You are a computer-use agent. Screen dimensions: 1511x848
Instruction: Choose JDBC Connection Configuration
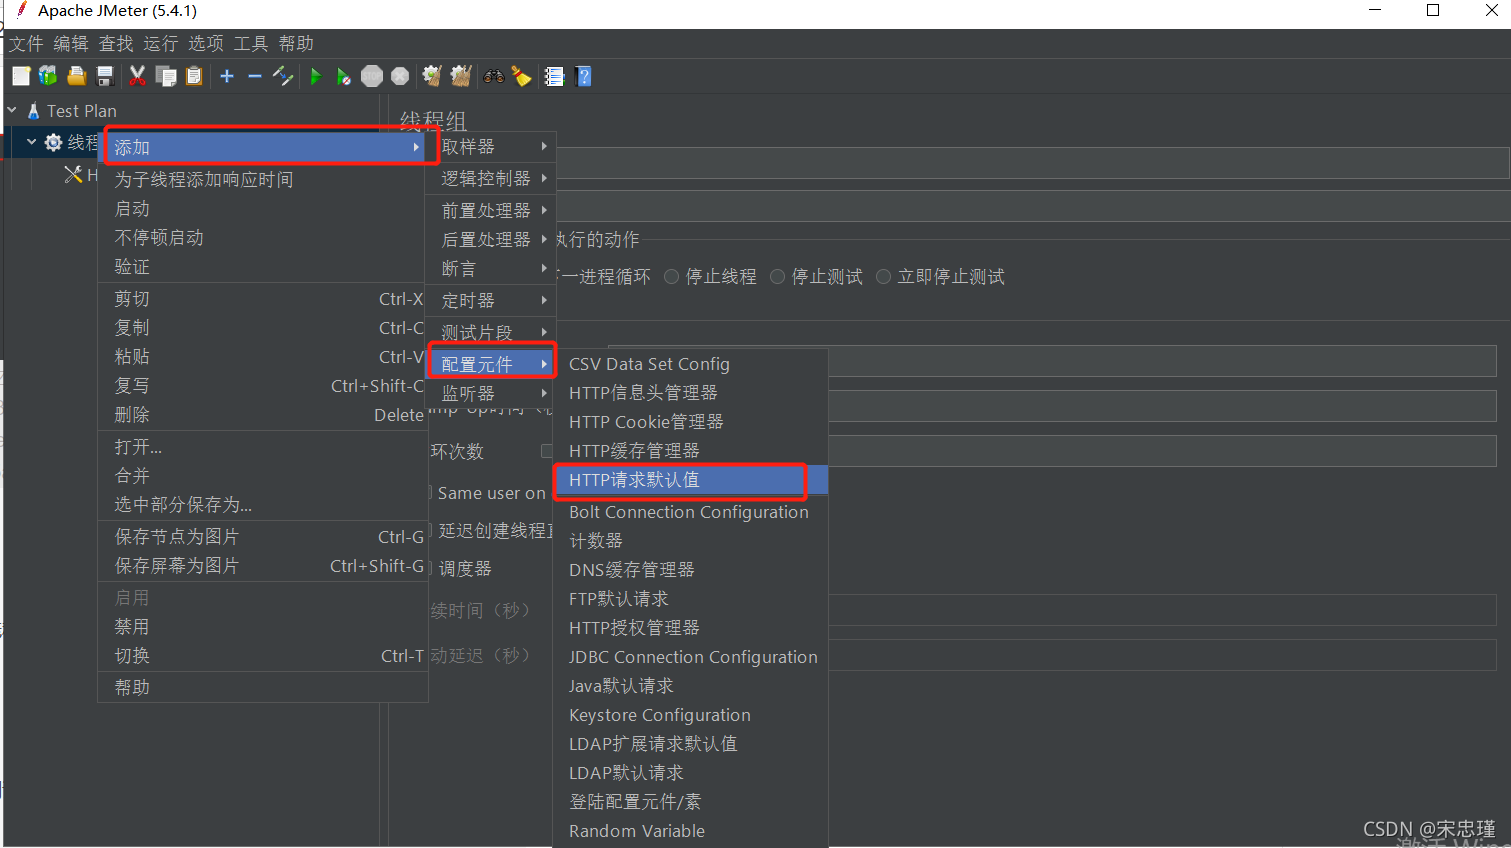[x=690, y=657]
